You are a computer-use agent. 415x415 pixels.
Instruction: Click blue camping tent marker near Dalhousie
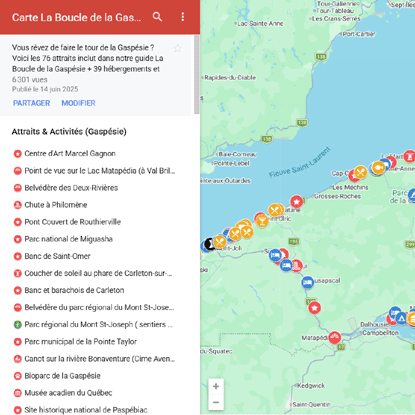[x=401, y=318]
